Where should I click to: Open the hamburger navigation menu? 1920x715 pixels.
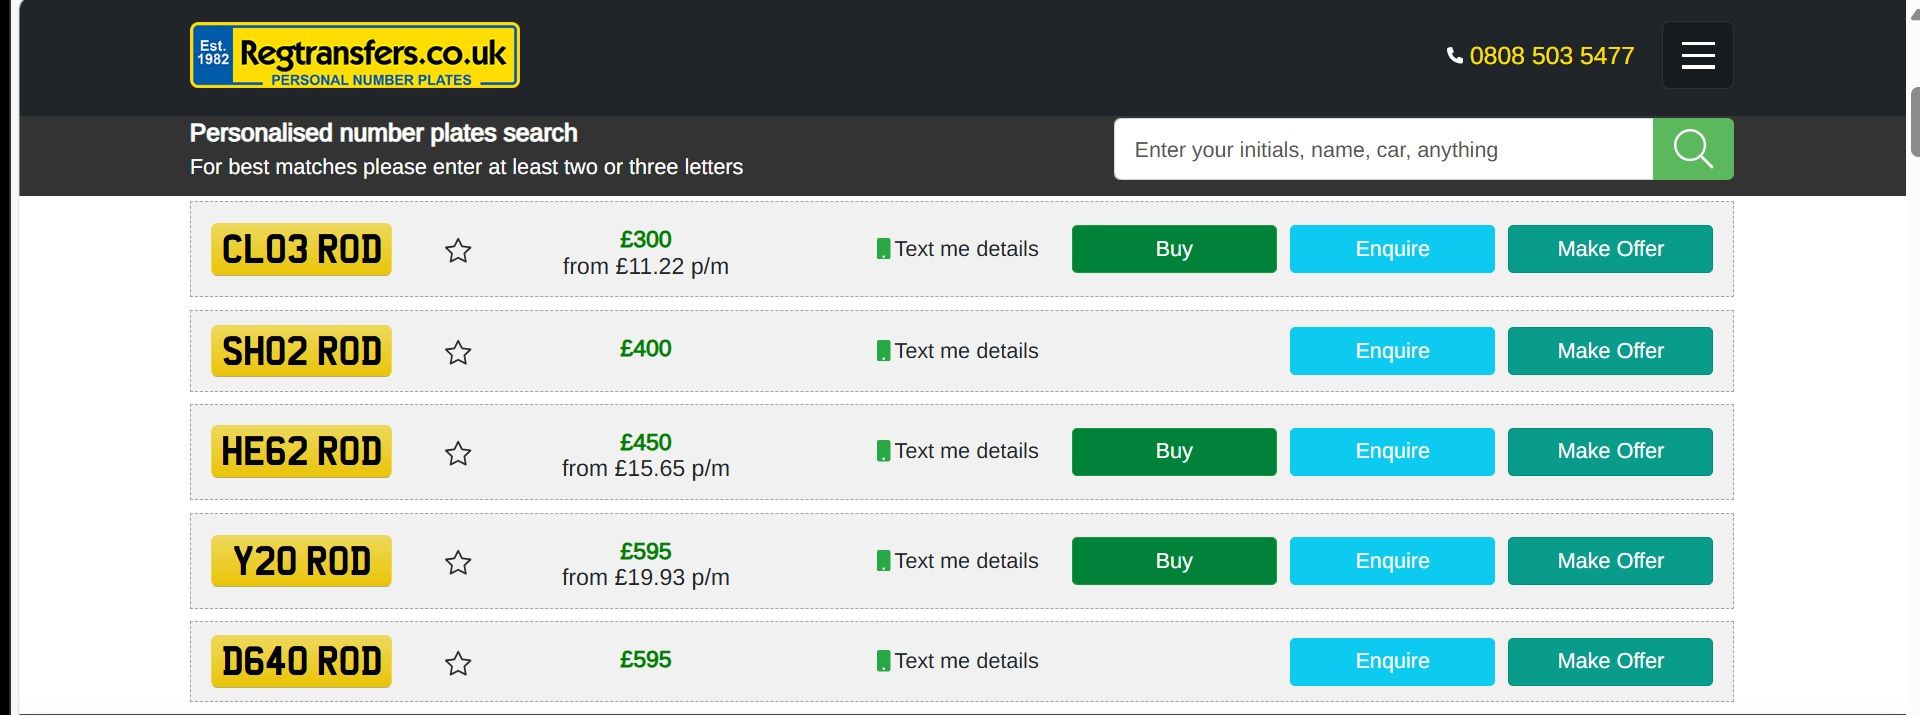click(x=1697, y=55)
